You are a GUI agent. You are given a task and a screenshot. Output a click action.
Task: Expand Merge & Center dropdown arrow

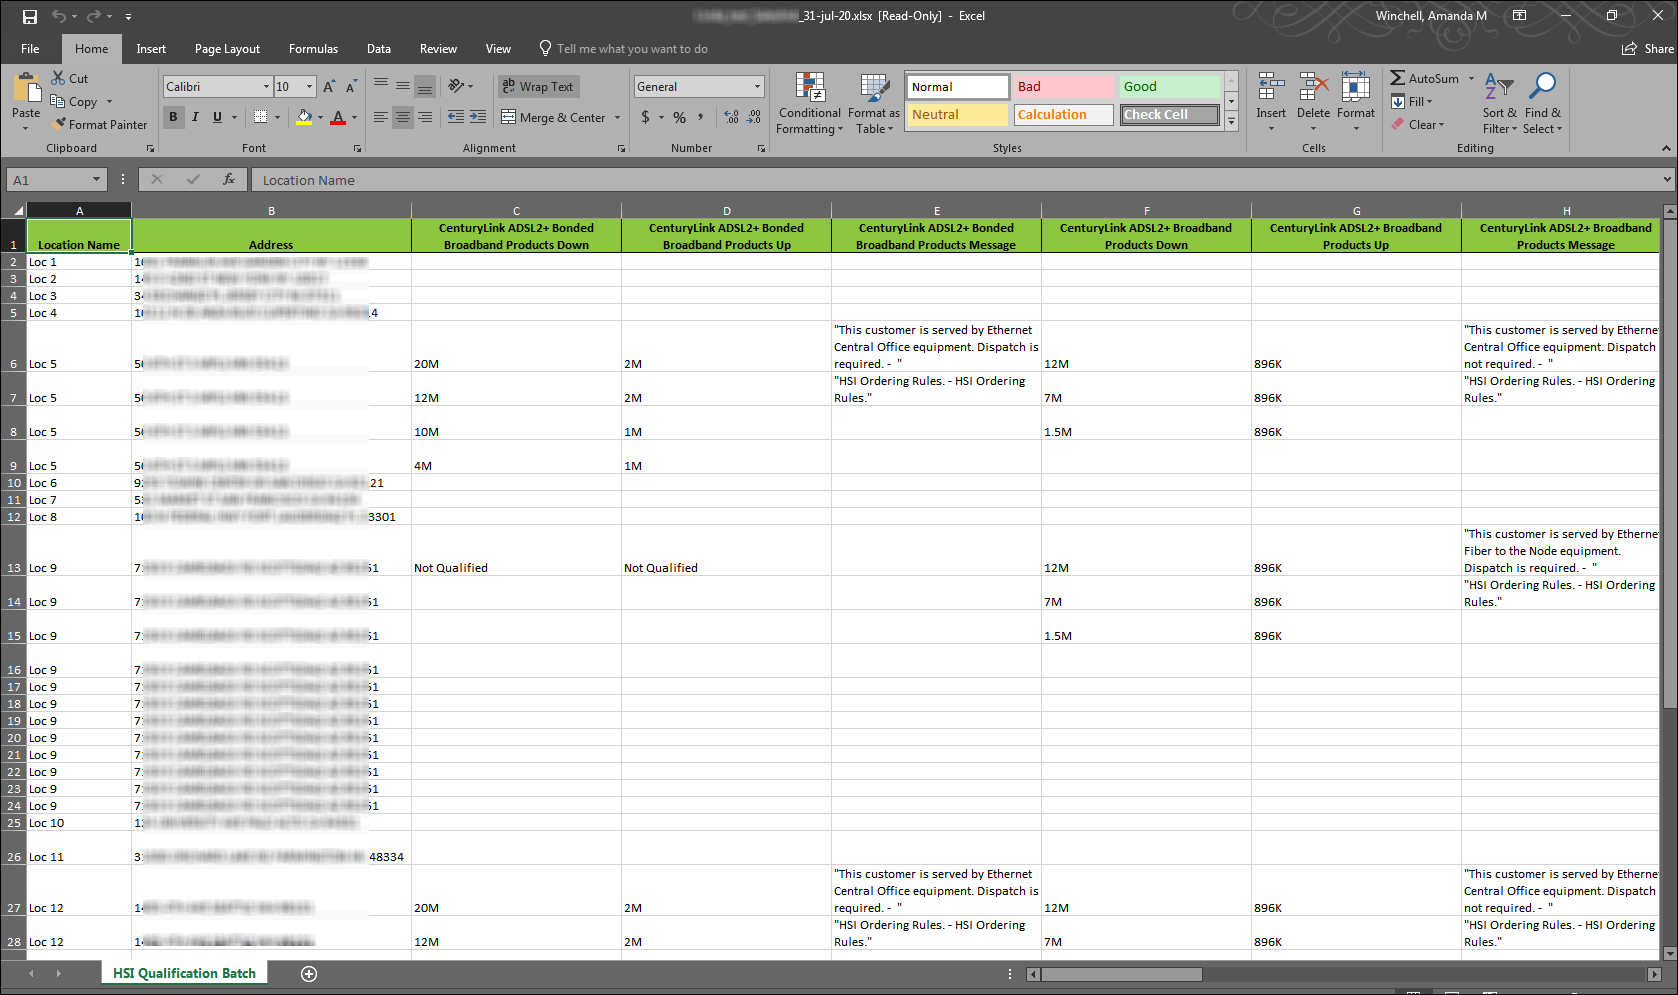click(617, 118)
